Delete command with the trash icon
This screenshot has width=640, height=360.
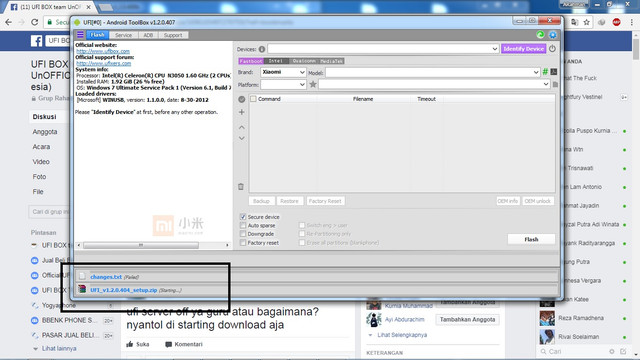click(x=241, y=187)
